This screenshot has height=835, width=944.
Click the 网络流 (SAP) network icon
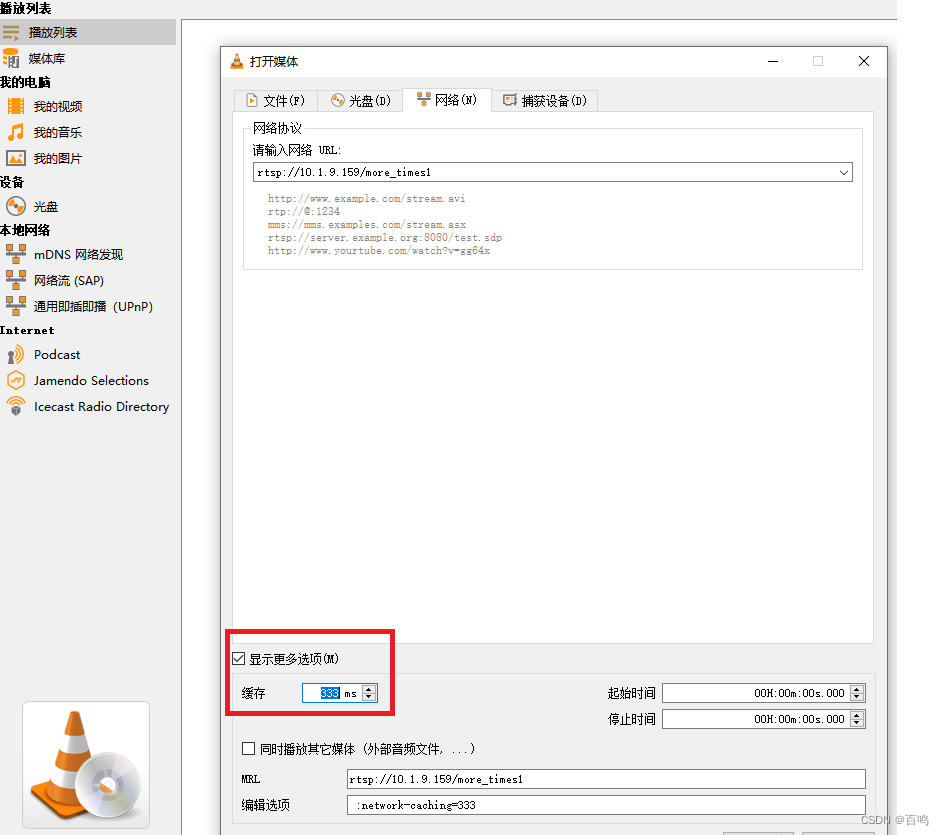[x=16, y=280]
